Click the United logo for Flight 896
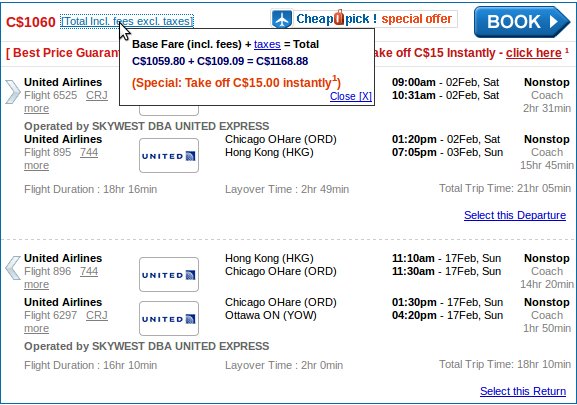This screenshot has width=577, height=405. coord(169,274)
